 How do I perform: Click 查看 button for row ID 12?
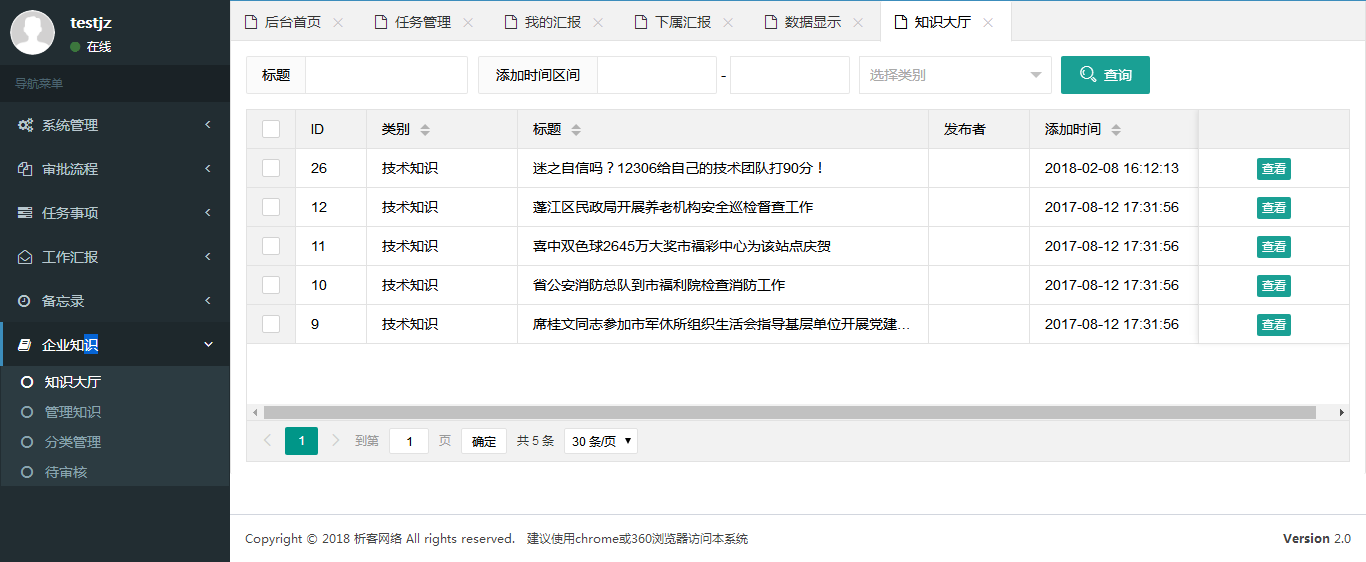click(x=1273, y=208)
